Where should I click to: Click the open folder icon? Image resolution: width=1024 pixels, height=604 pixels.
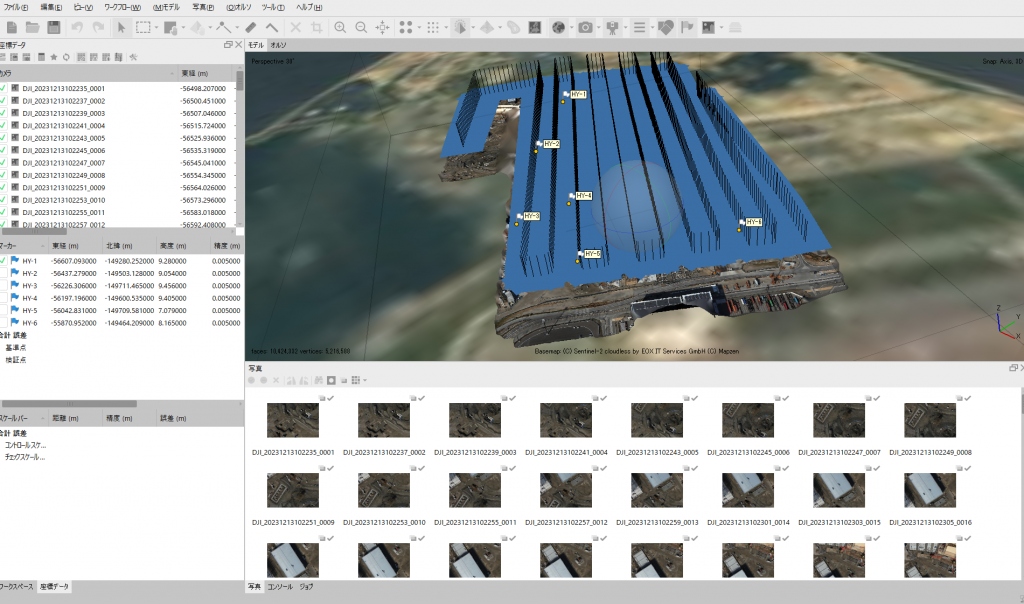pyautogui.click(x=32, y=27)
